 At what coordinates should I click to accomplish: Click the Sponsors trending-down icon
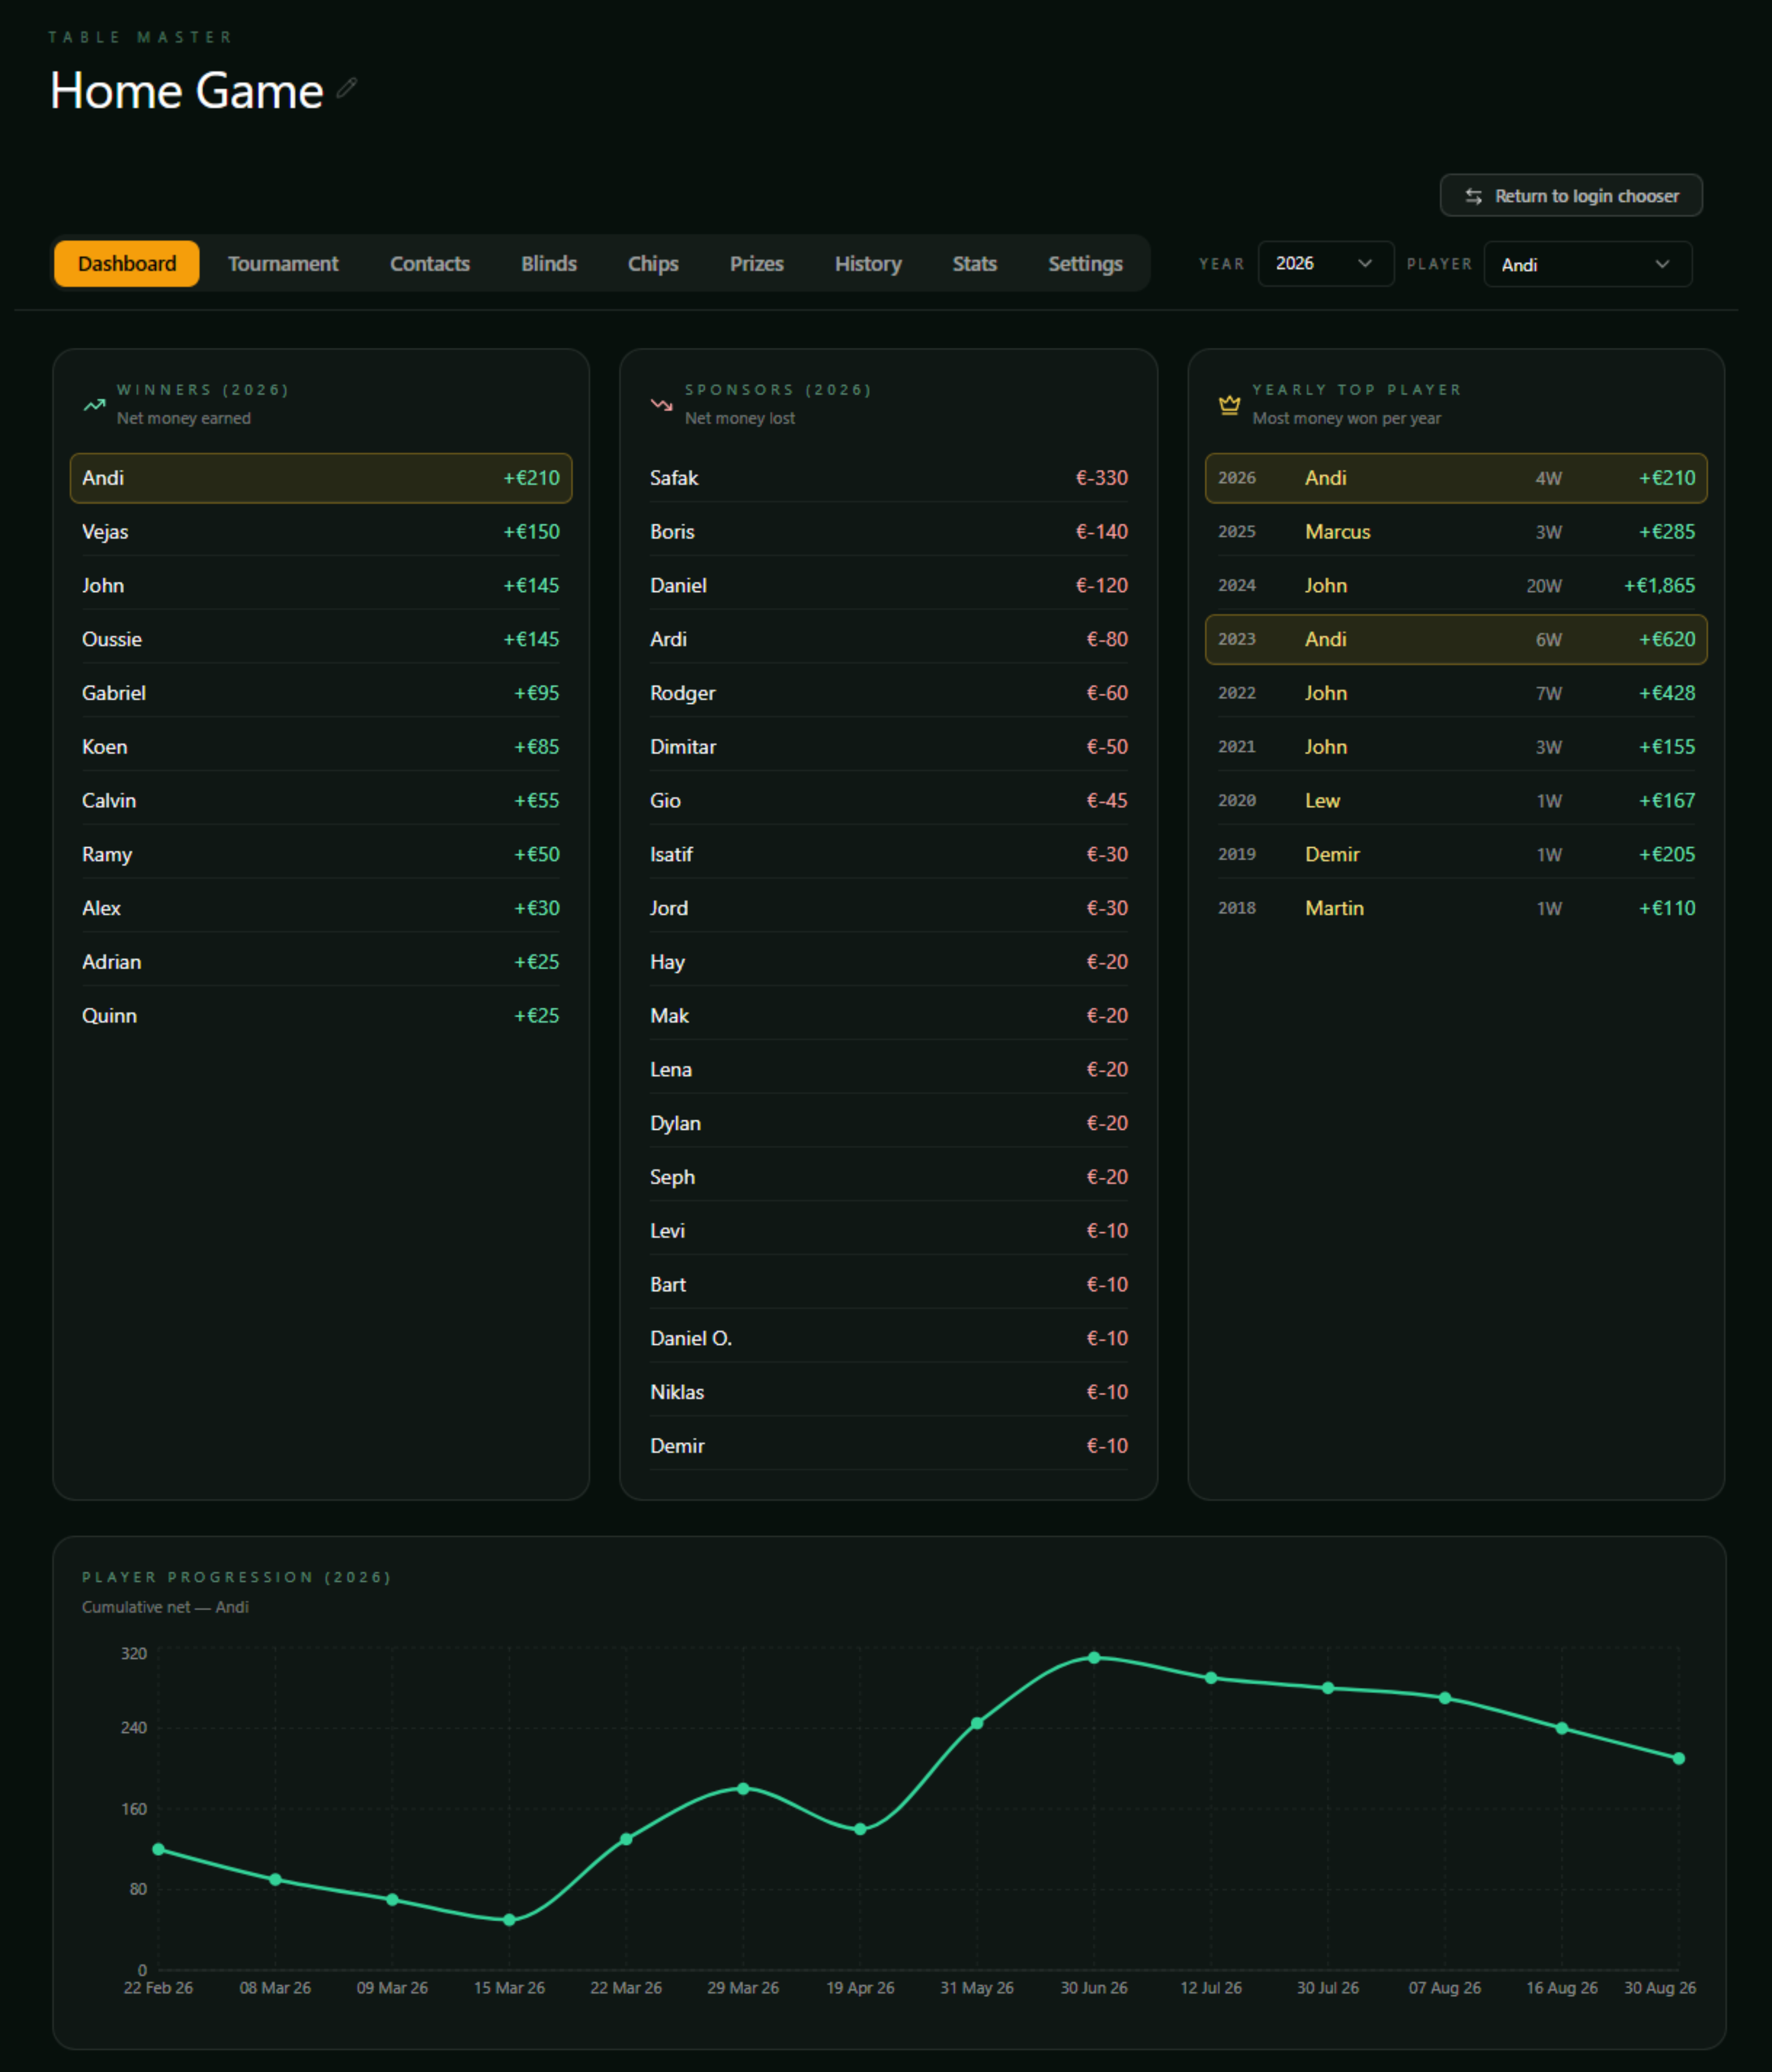click(x=662, y=405)
